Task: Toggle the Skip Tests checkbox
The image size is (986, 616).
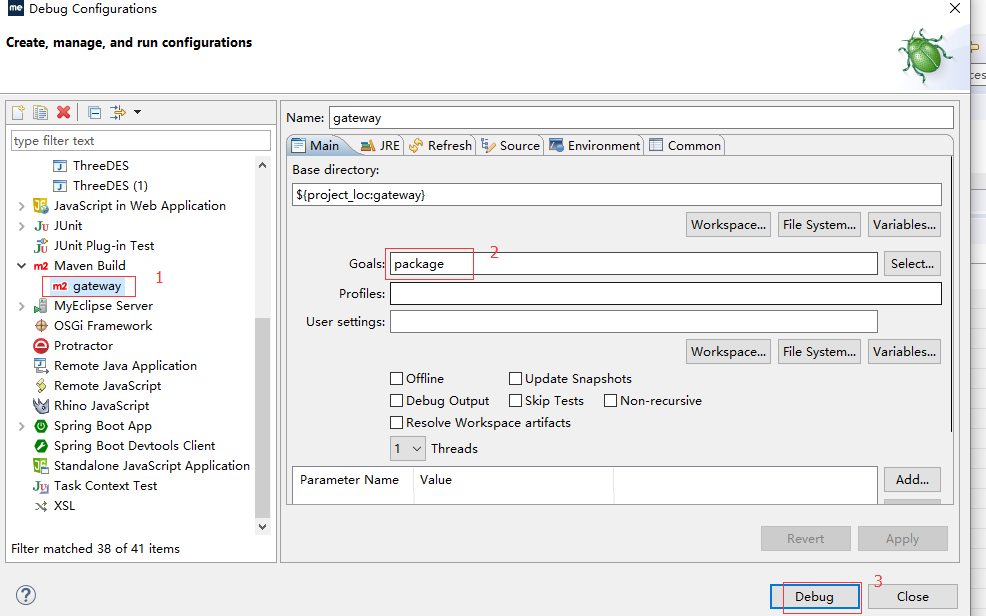Action: [515, 400]
